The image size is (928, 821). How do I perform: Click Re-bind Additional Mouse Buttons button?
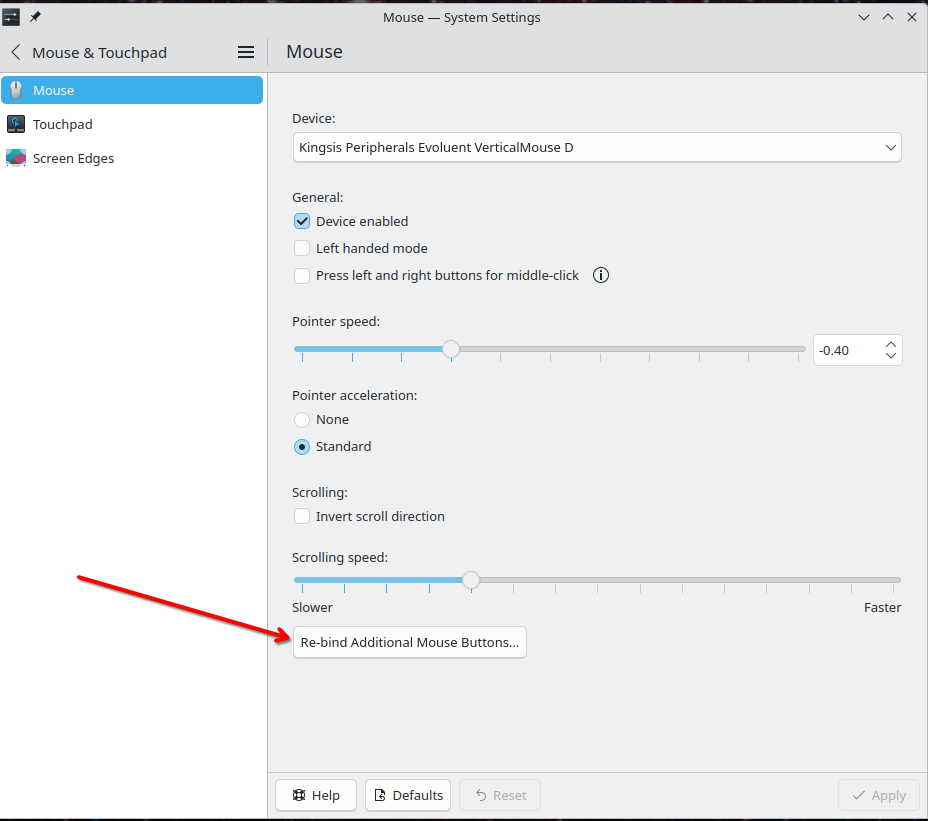coord(410,642)
